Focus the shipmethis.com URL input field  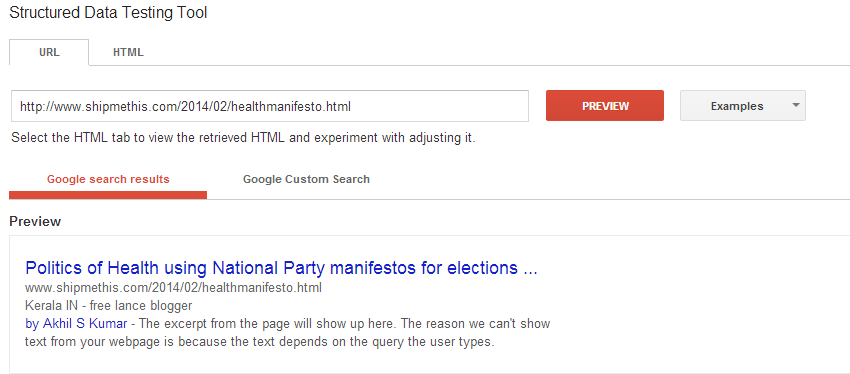pos(269,106)
